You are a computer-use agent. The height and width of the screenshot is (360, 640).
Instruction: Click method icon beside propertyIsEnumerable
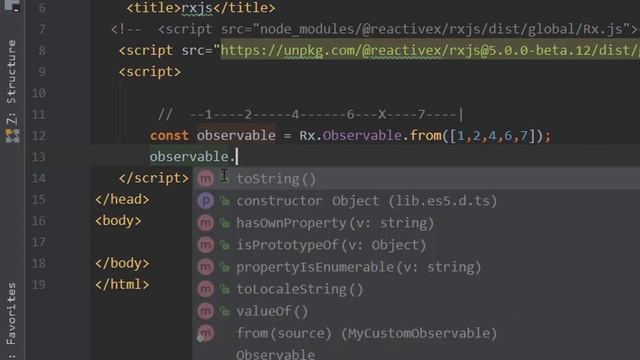click(205, 267)
